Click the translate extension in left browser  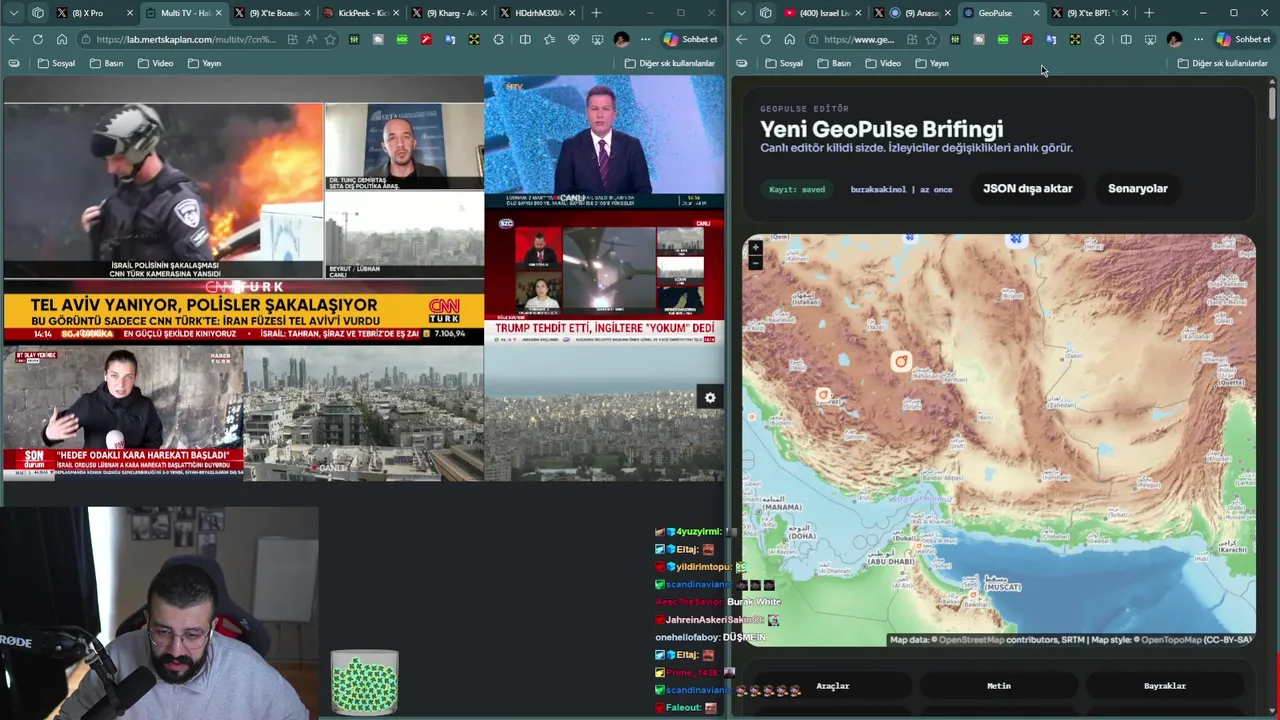pyautogui.click(x=450, y=39)
